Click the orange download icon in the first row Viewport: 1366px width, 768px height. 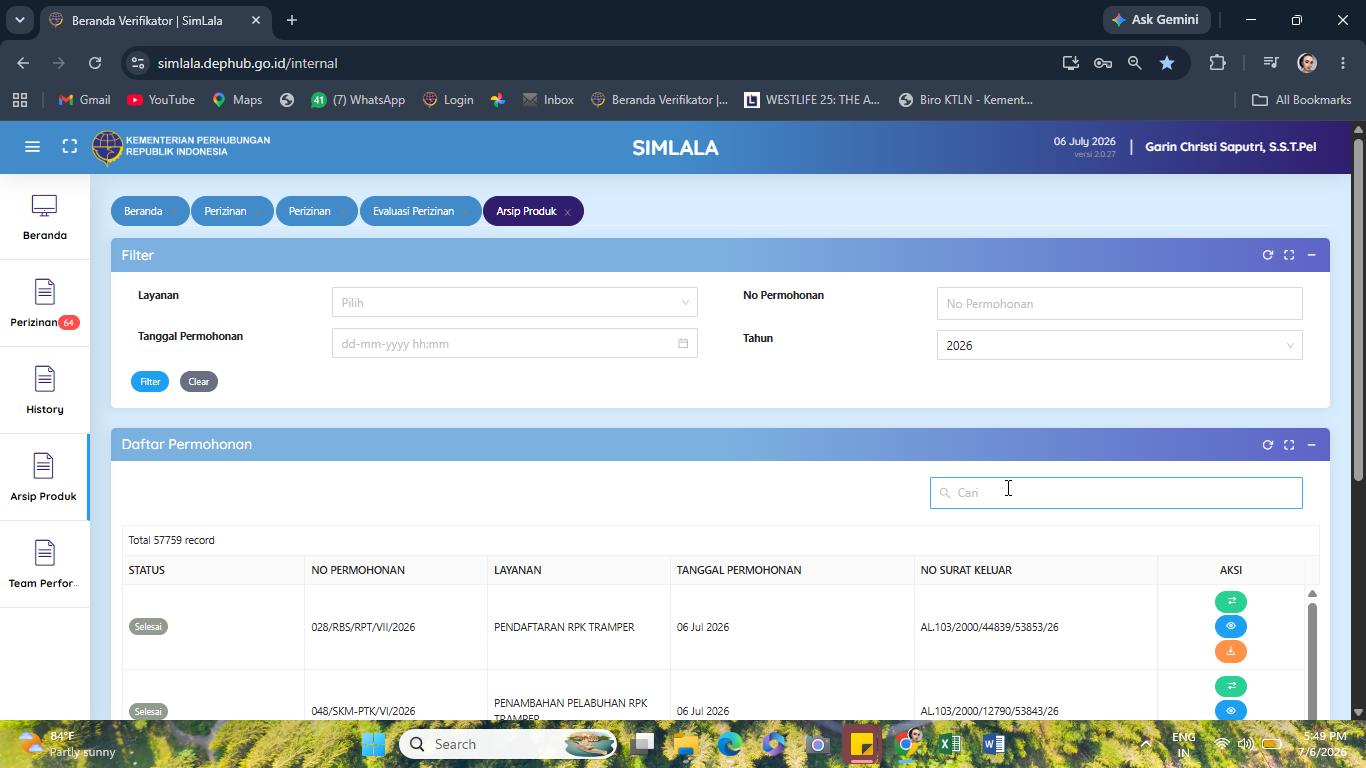pos(1231,651)
